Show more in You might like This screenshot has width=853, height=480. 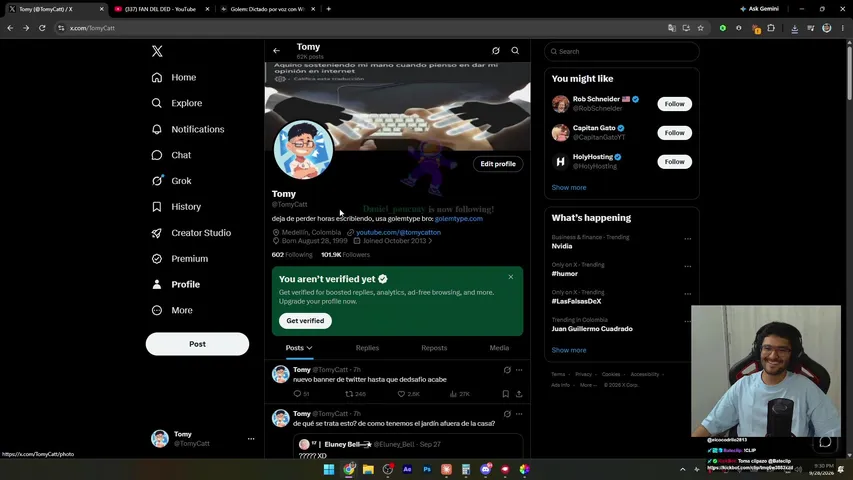click(568, 187)
